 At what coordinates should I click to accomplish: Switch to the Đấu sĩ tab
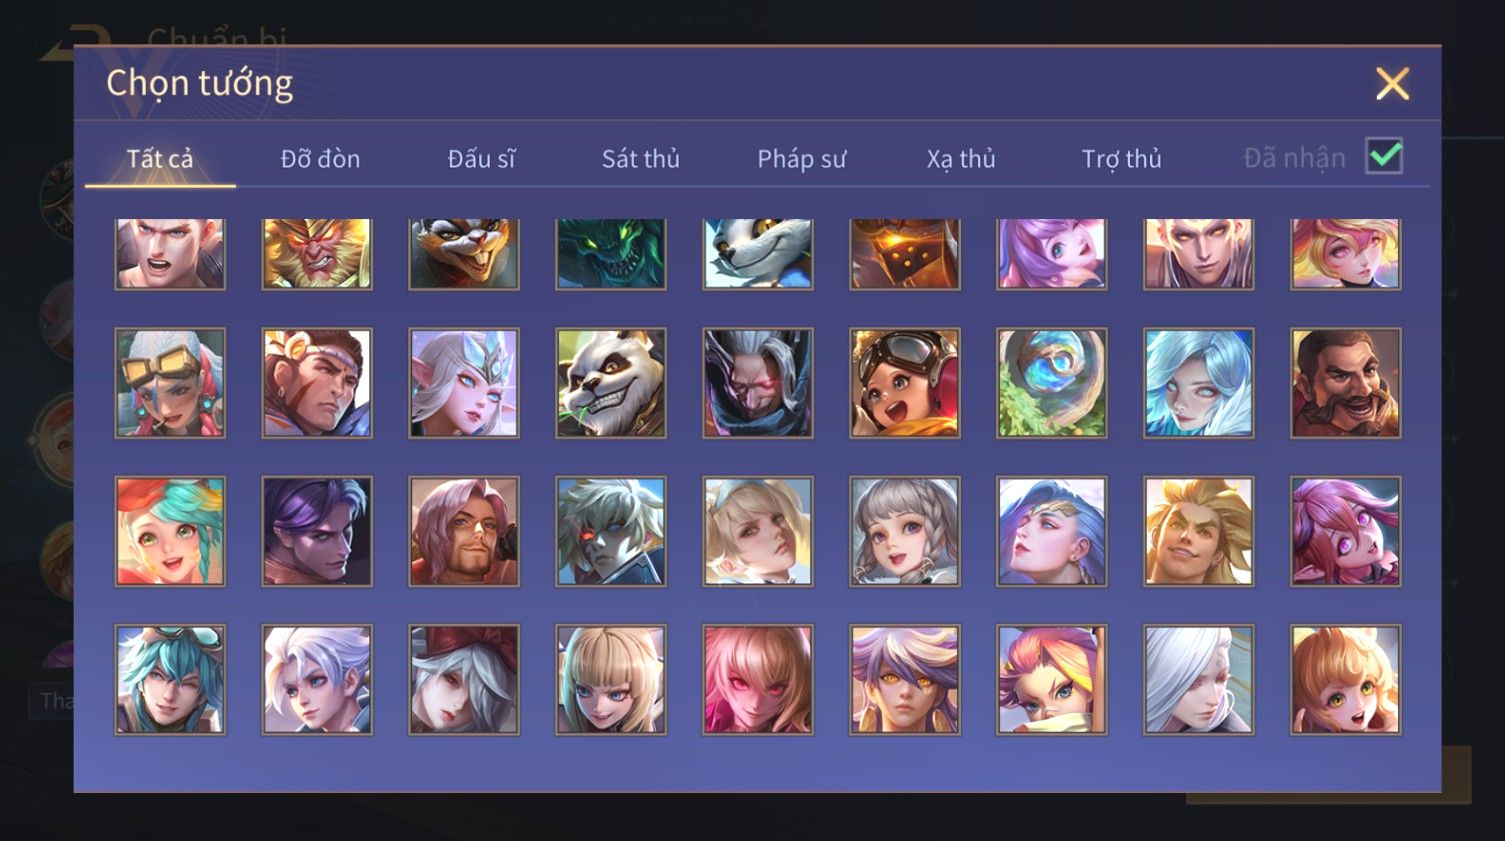[481, 158]
